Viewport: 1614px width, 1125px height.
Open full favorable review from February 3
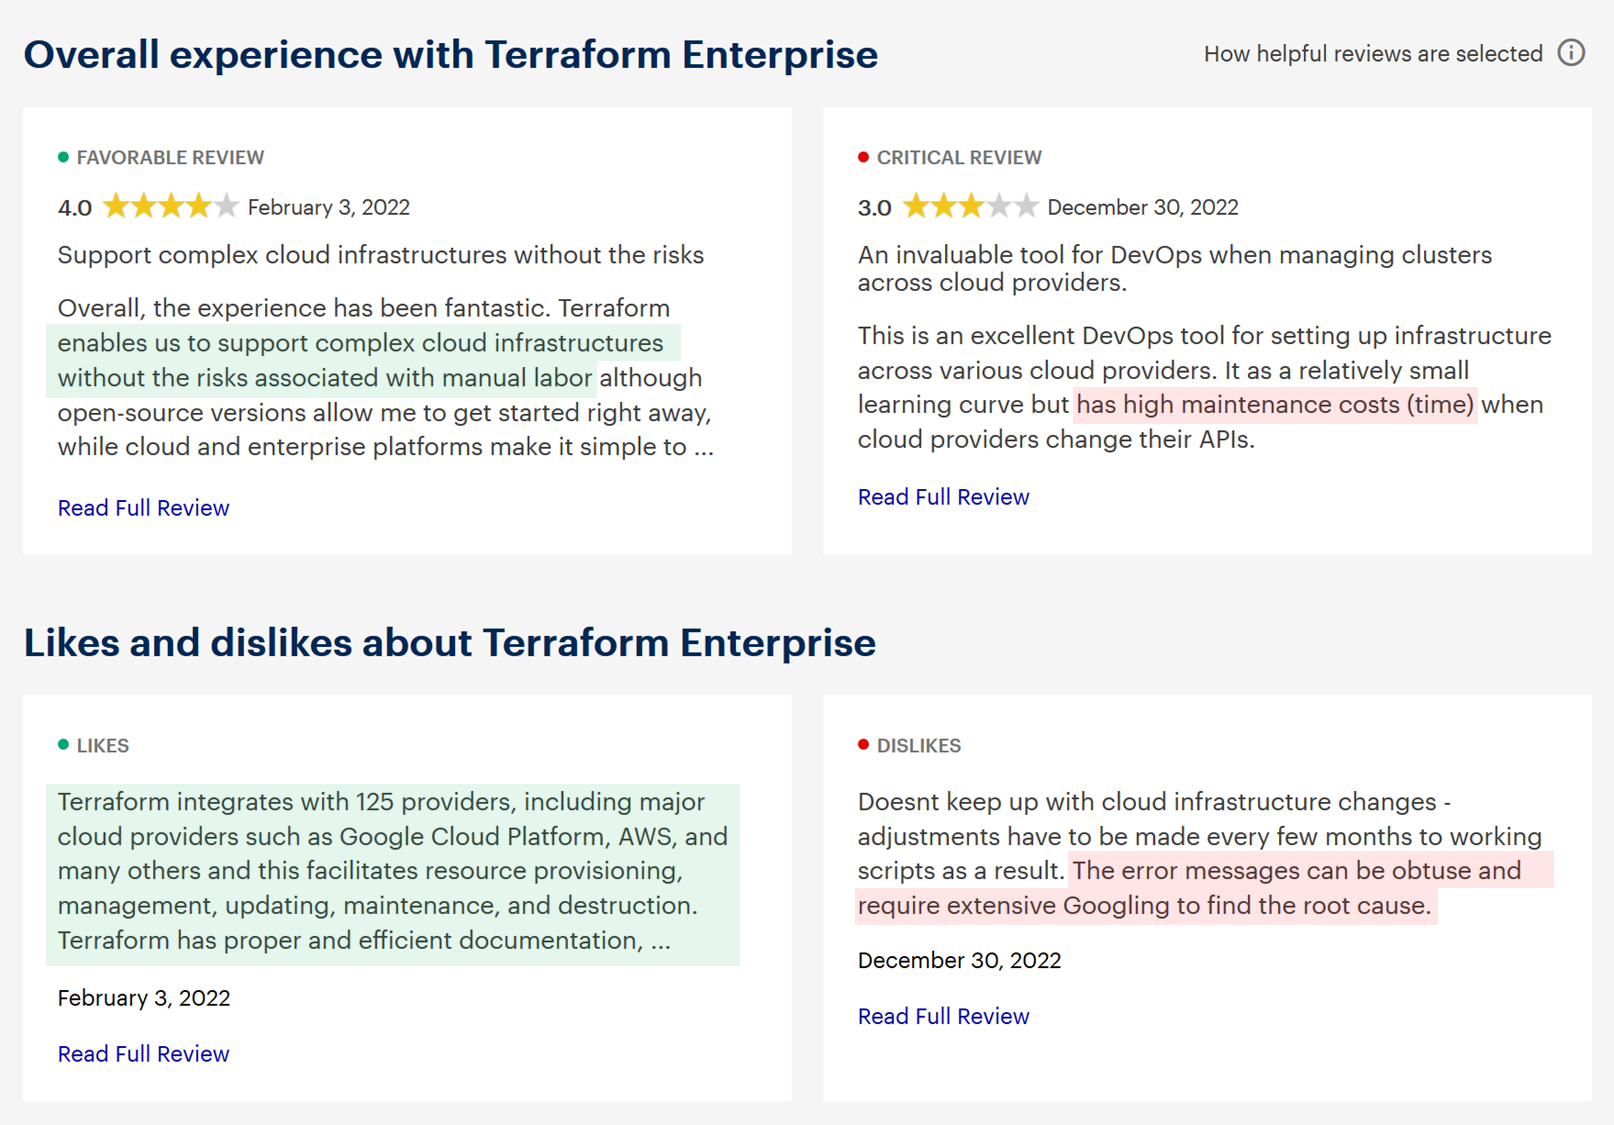point(143,508)
